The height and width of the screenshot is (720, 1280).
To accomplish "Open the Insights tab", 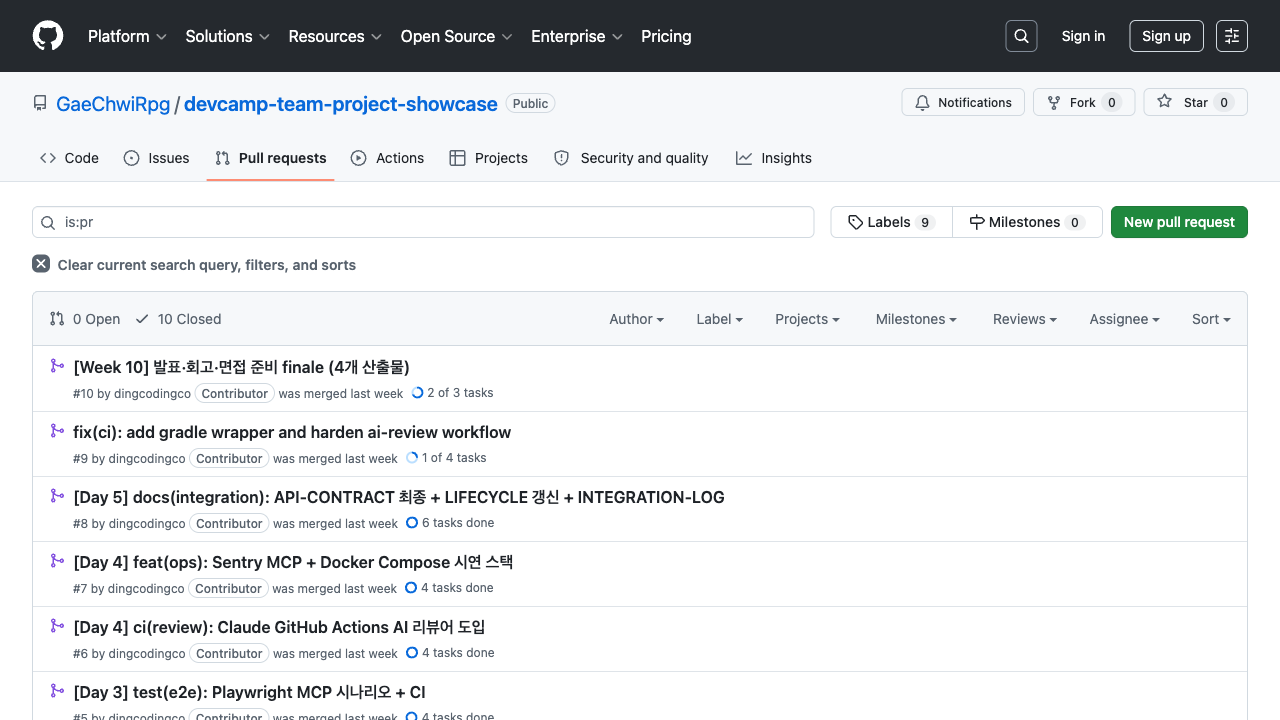I will point(774,158).
